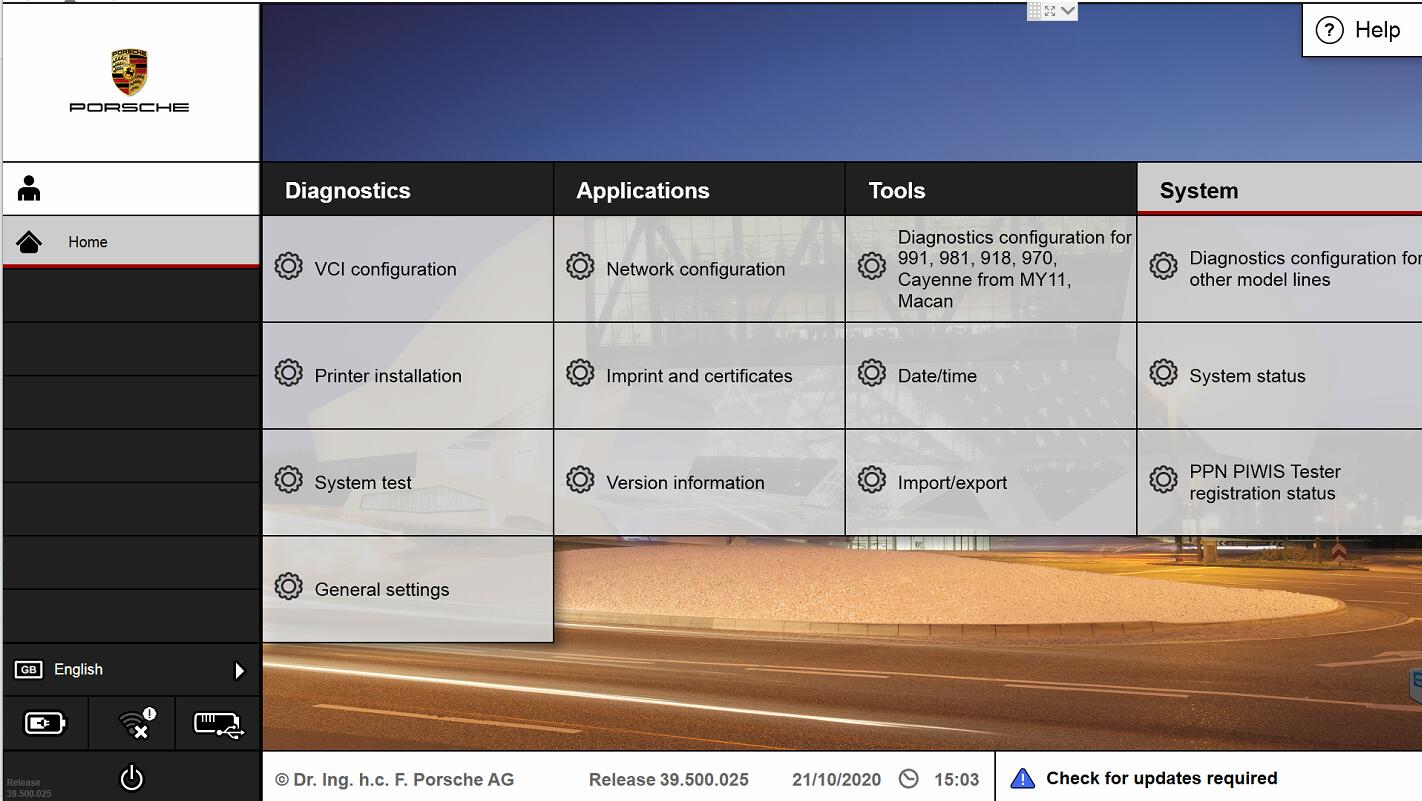1422x801 pixels.
Task: Click gear icon beside Date/time
Action: click(x=872, y=374)
